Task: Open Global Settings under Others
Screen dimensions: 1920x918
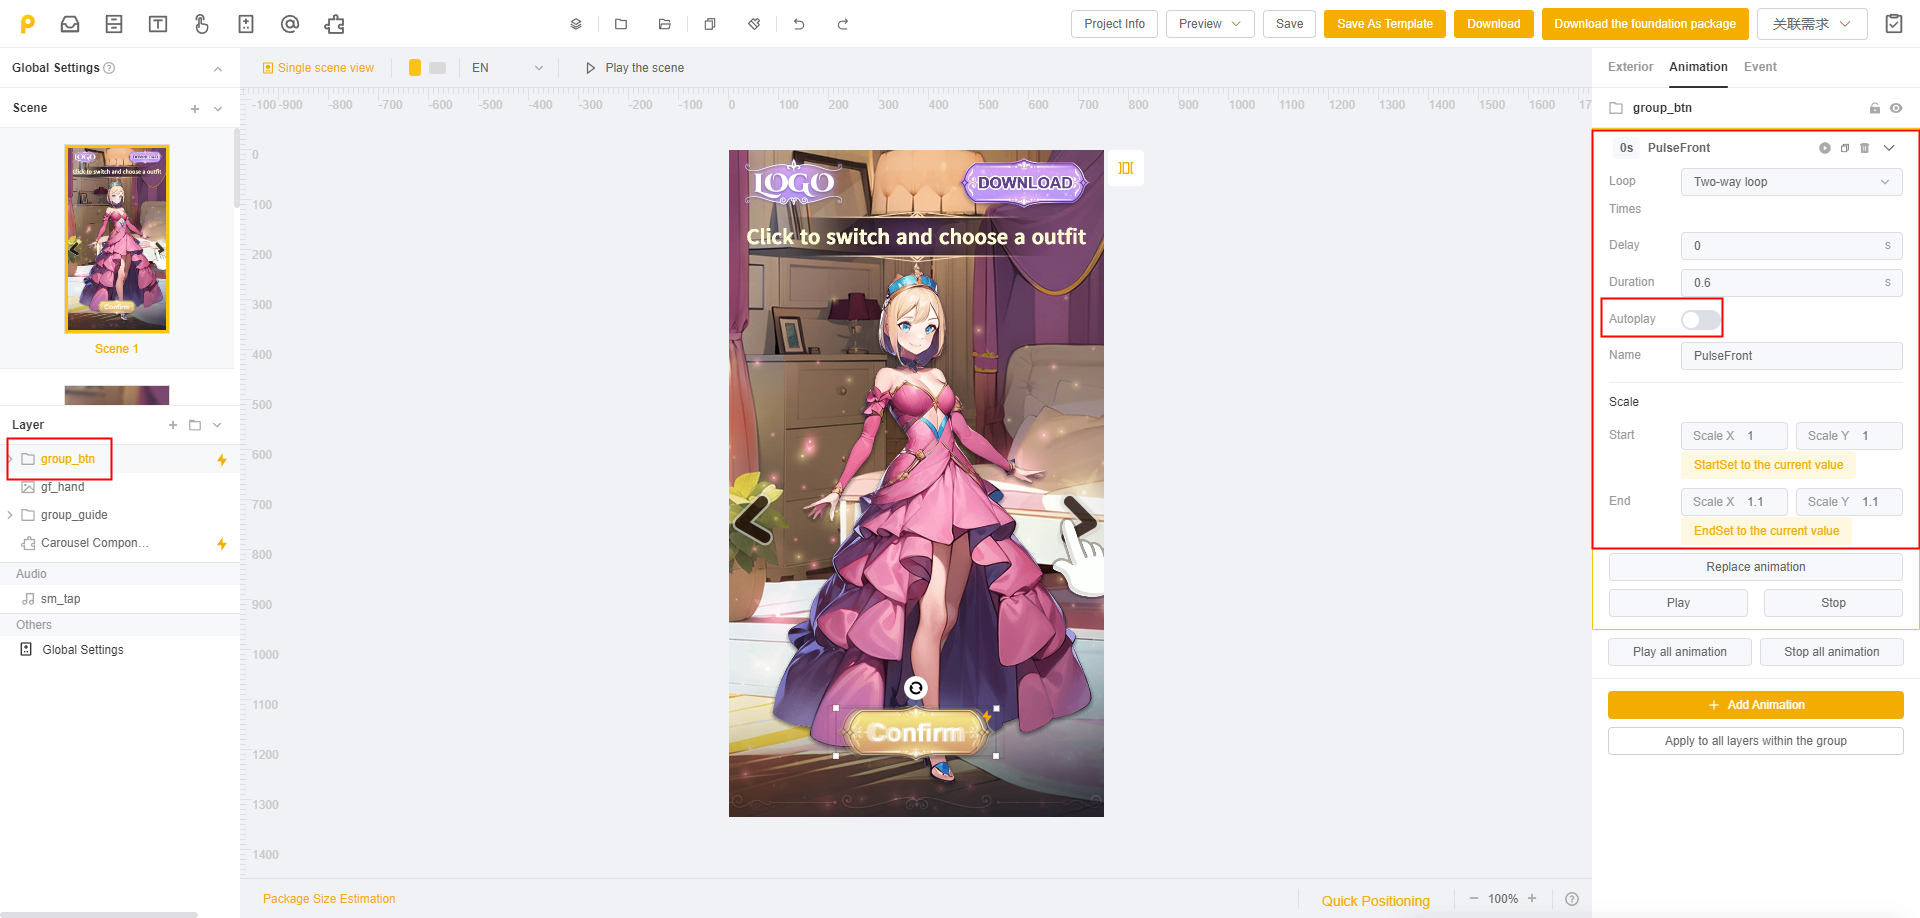Action: click(120, 650)
